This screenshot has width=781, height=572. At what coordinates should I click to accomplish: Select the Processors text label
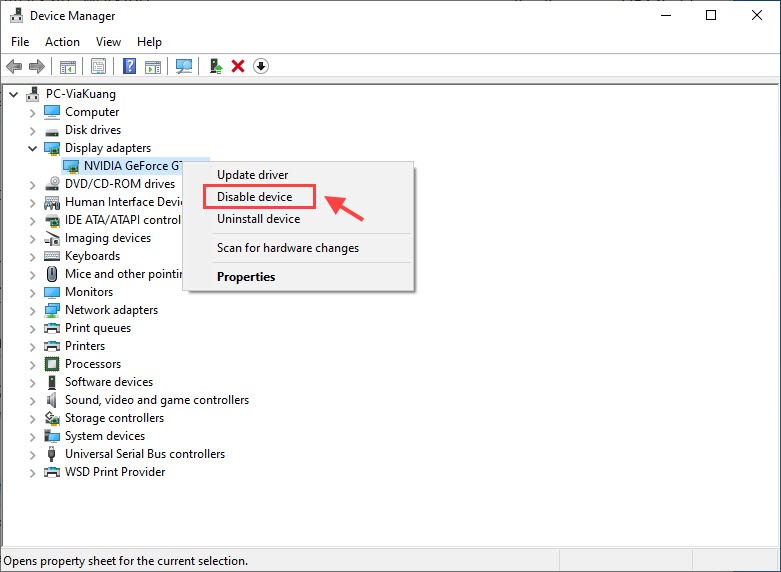click(93, 364)
